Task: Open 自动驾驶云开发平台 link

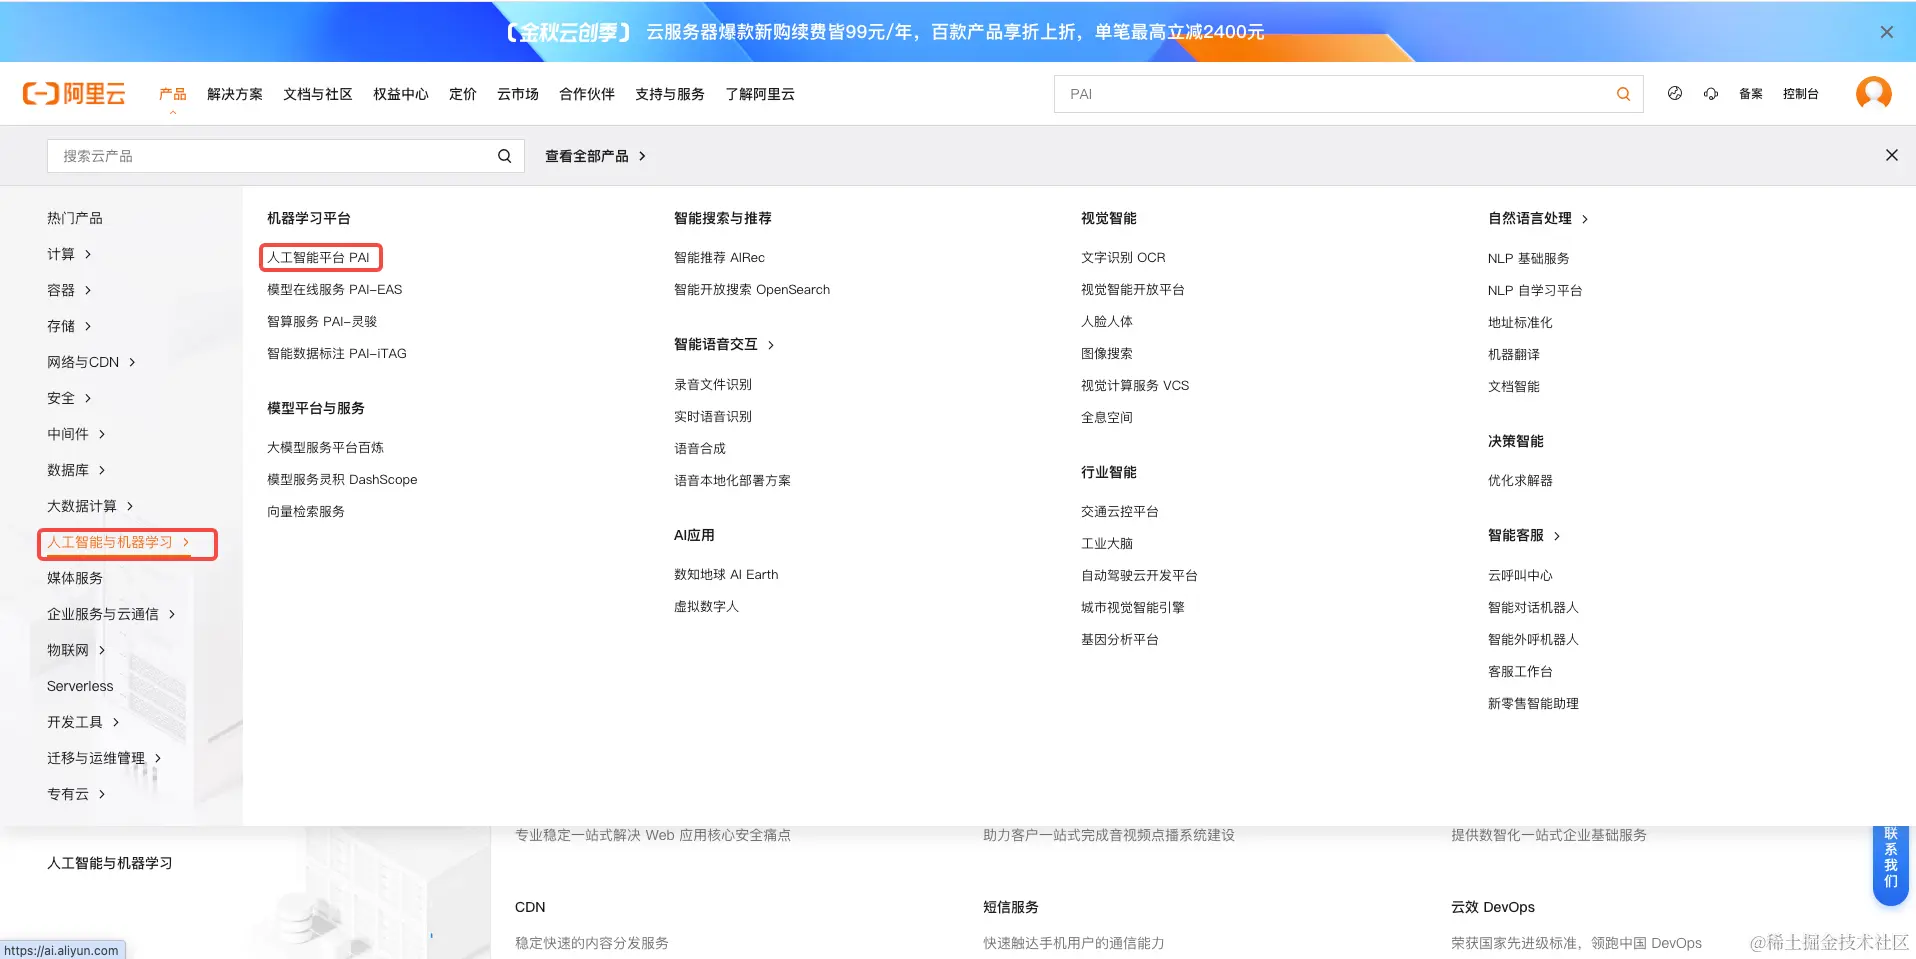Action: click(1139, 575)
